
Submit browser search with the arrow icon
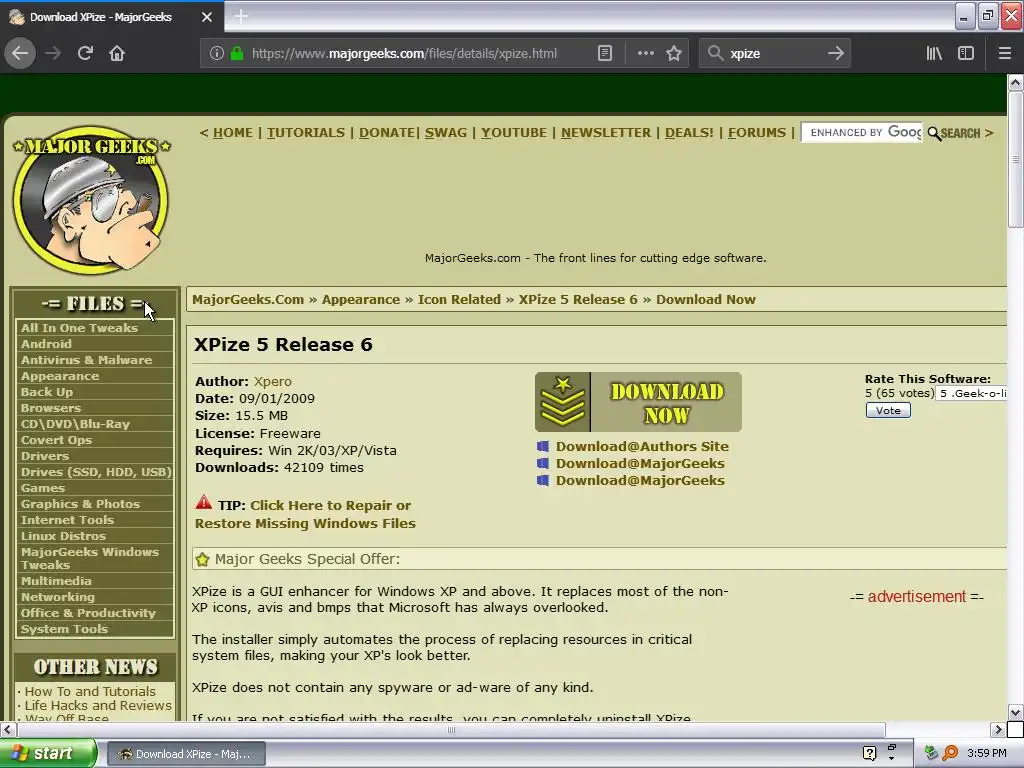(x=835, y=53)
